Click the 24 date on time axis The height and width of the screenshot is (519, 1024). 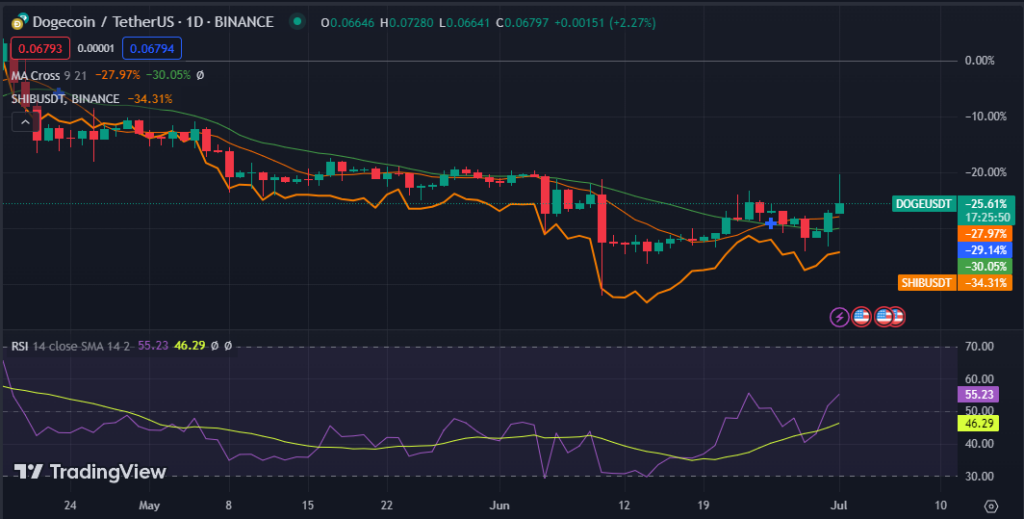tap(71, 505)
